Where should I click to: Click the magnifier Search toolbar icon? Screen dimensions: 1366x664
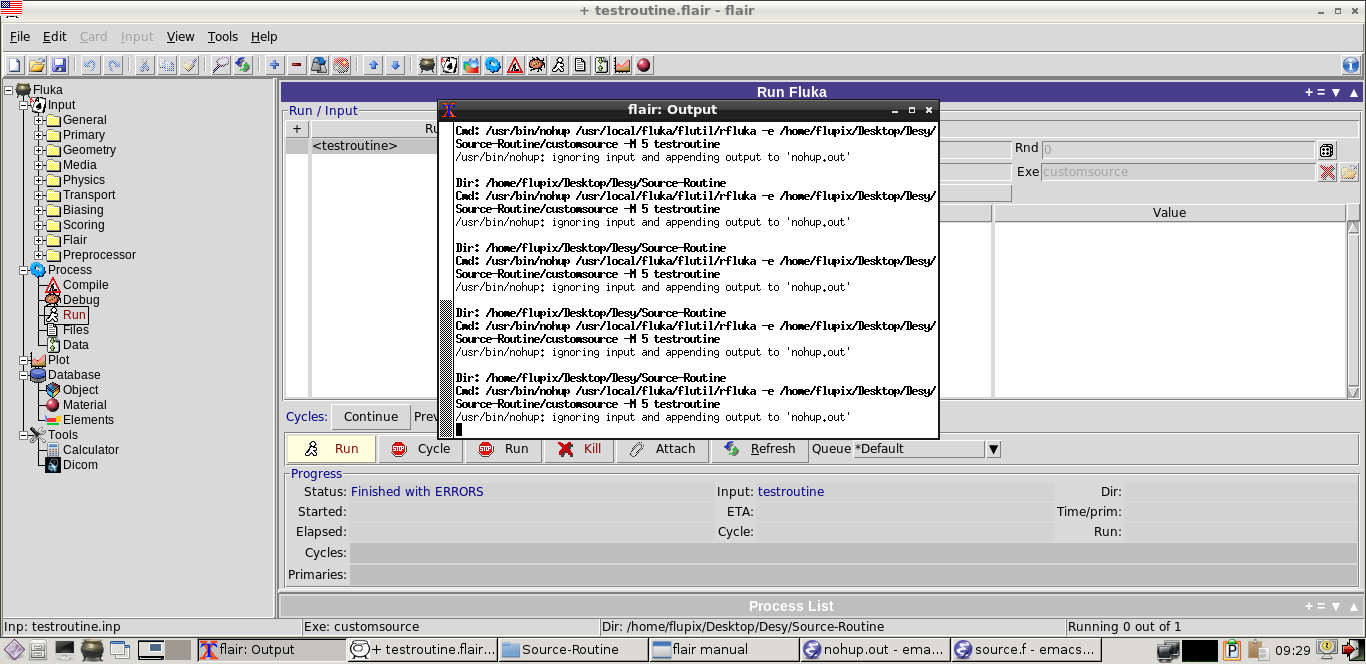pyautogui.click(x=220, y=65)
